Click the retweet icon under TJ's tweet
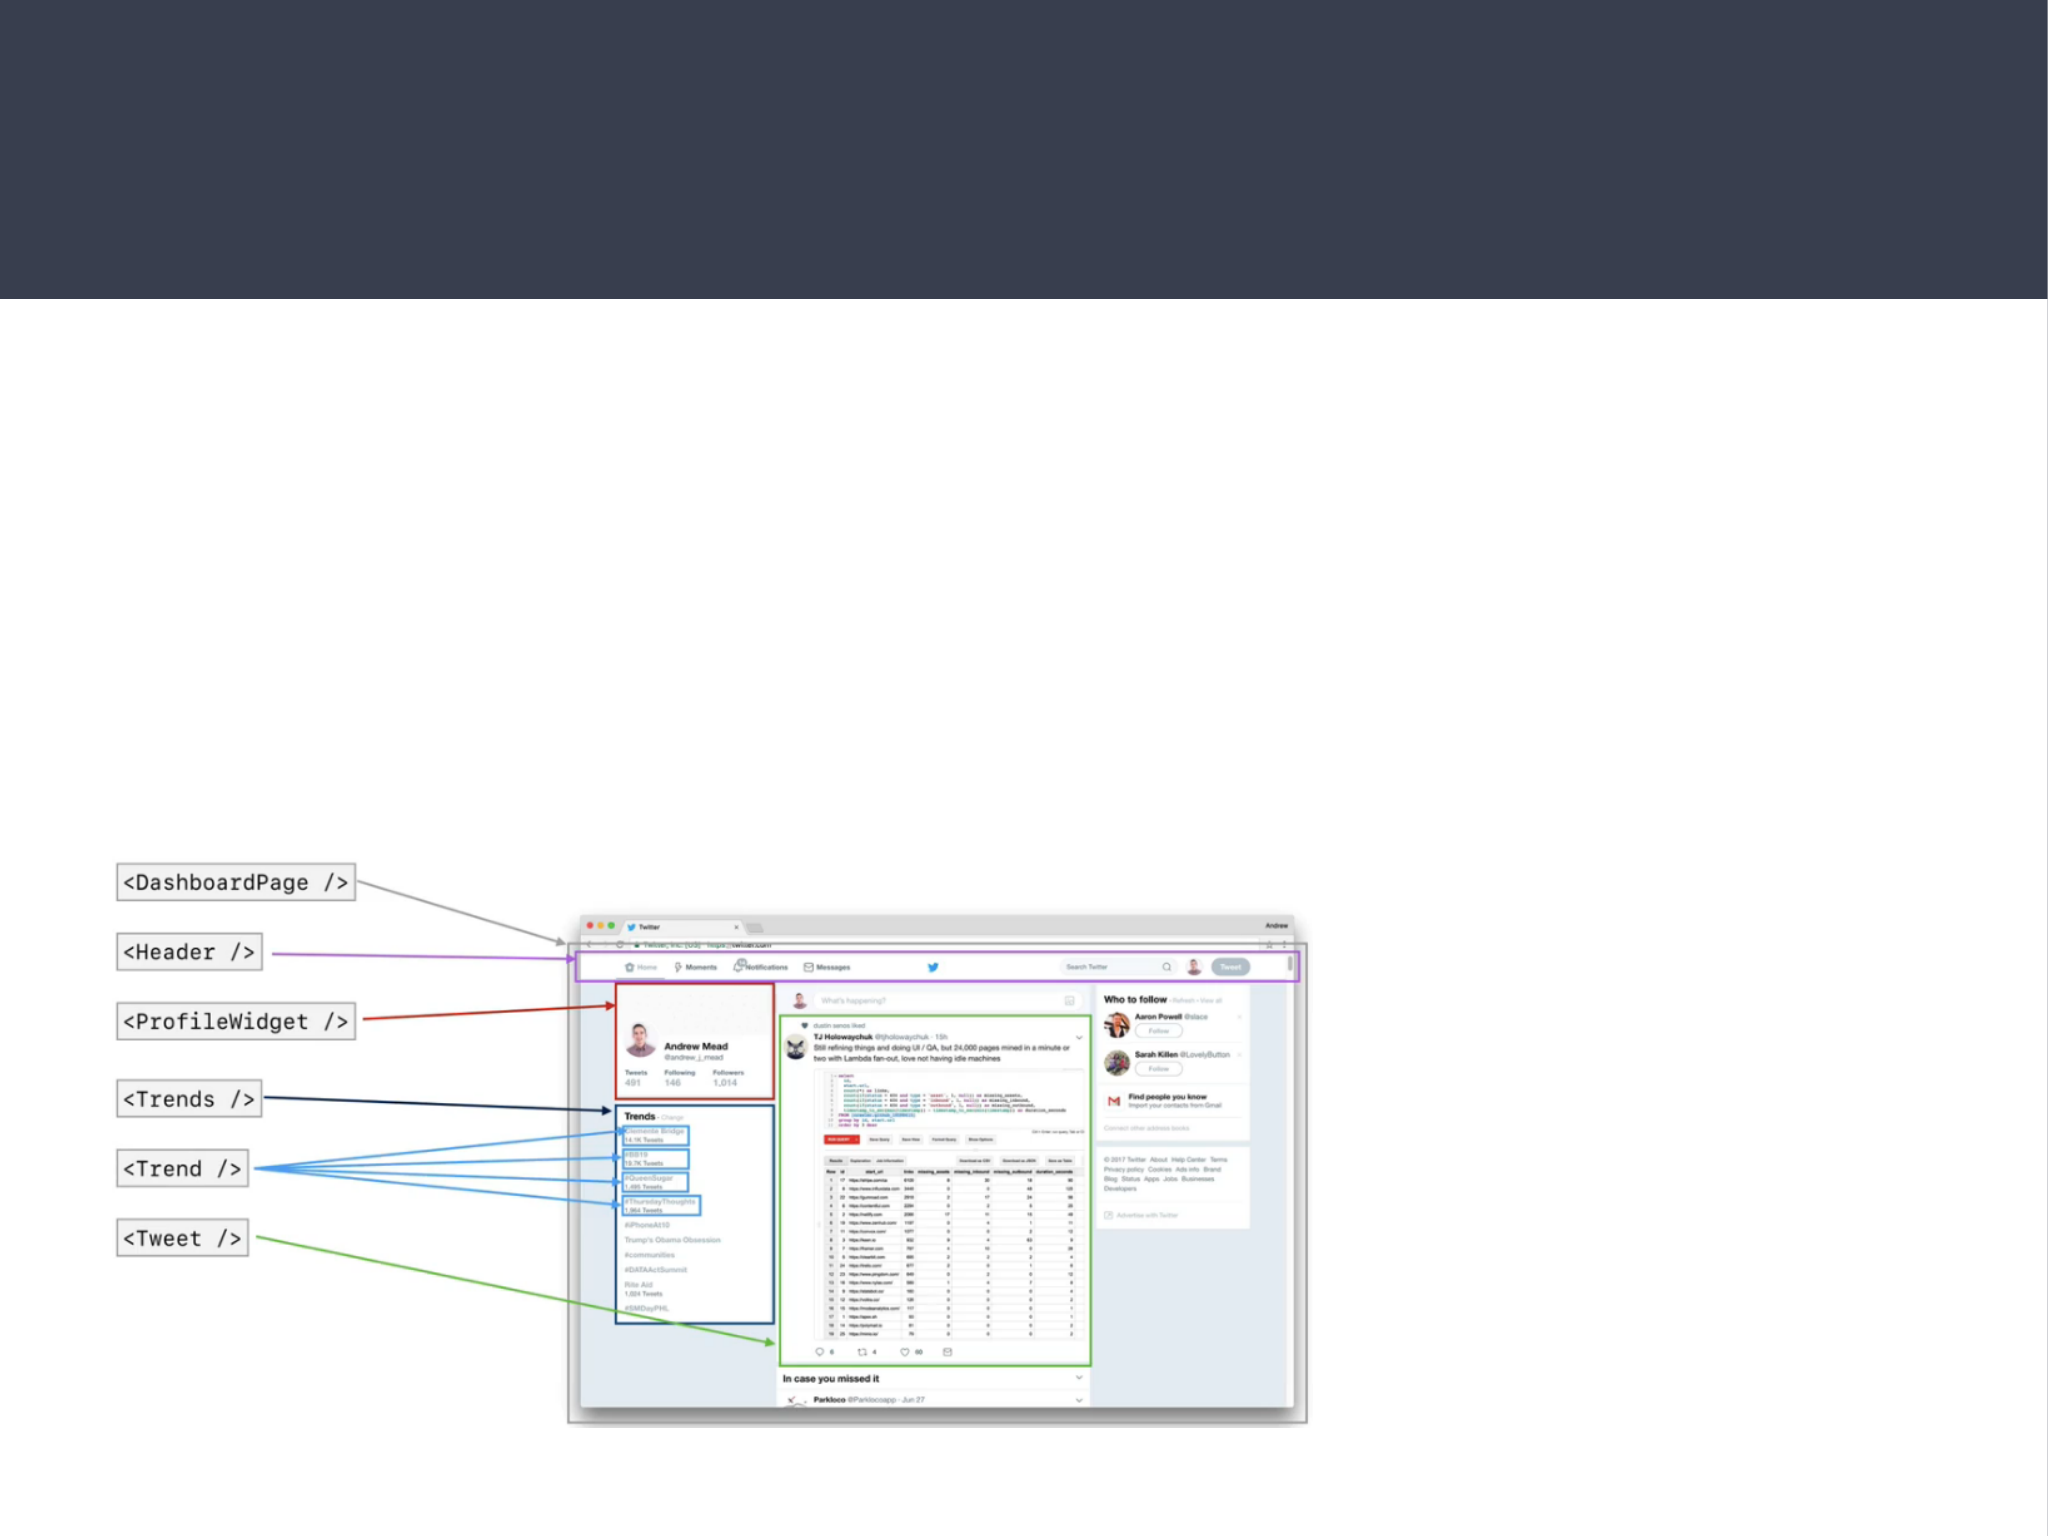Viewport: 2048px width, 1536px height. tap(862, 1352)
